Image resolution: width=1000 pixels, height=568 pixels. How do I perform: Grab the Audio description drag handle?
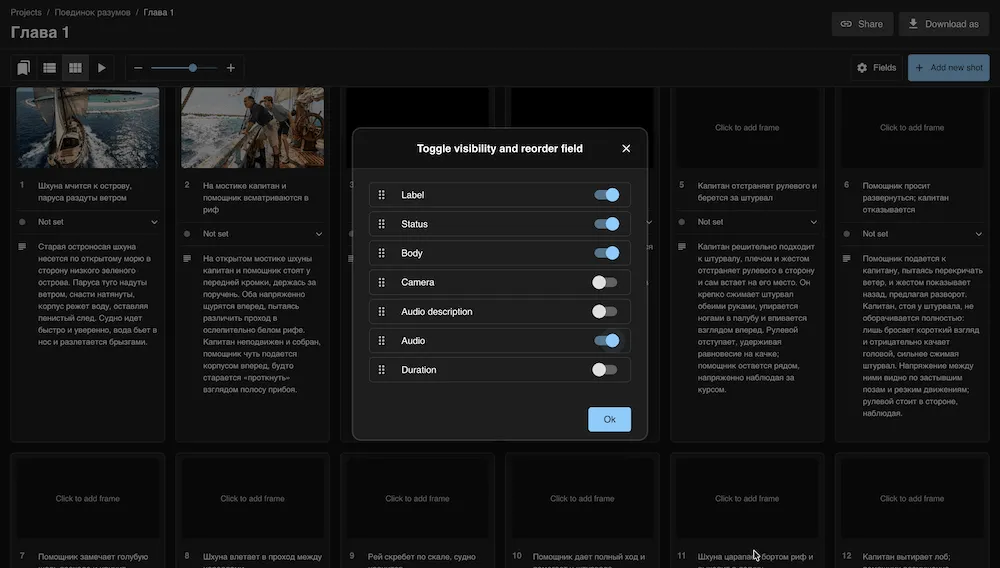(x=381, y=312)
